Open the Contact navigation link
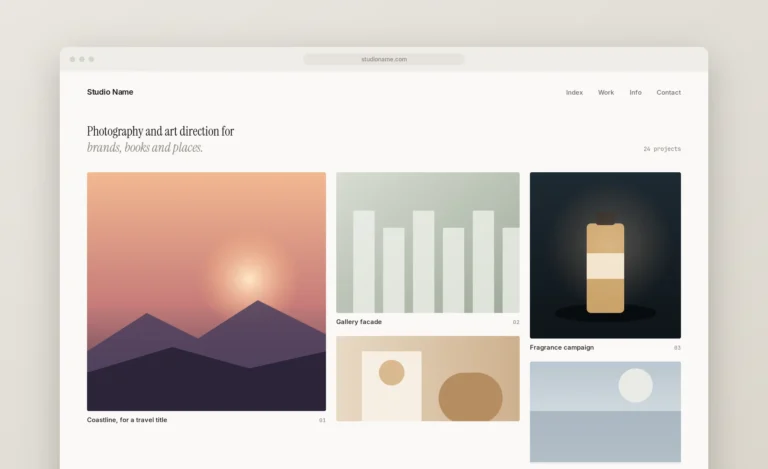 pyautogui.click(x=669, y=93)
